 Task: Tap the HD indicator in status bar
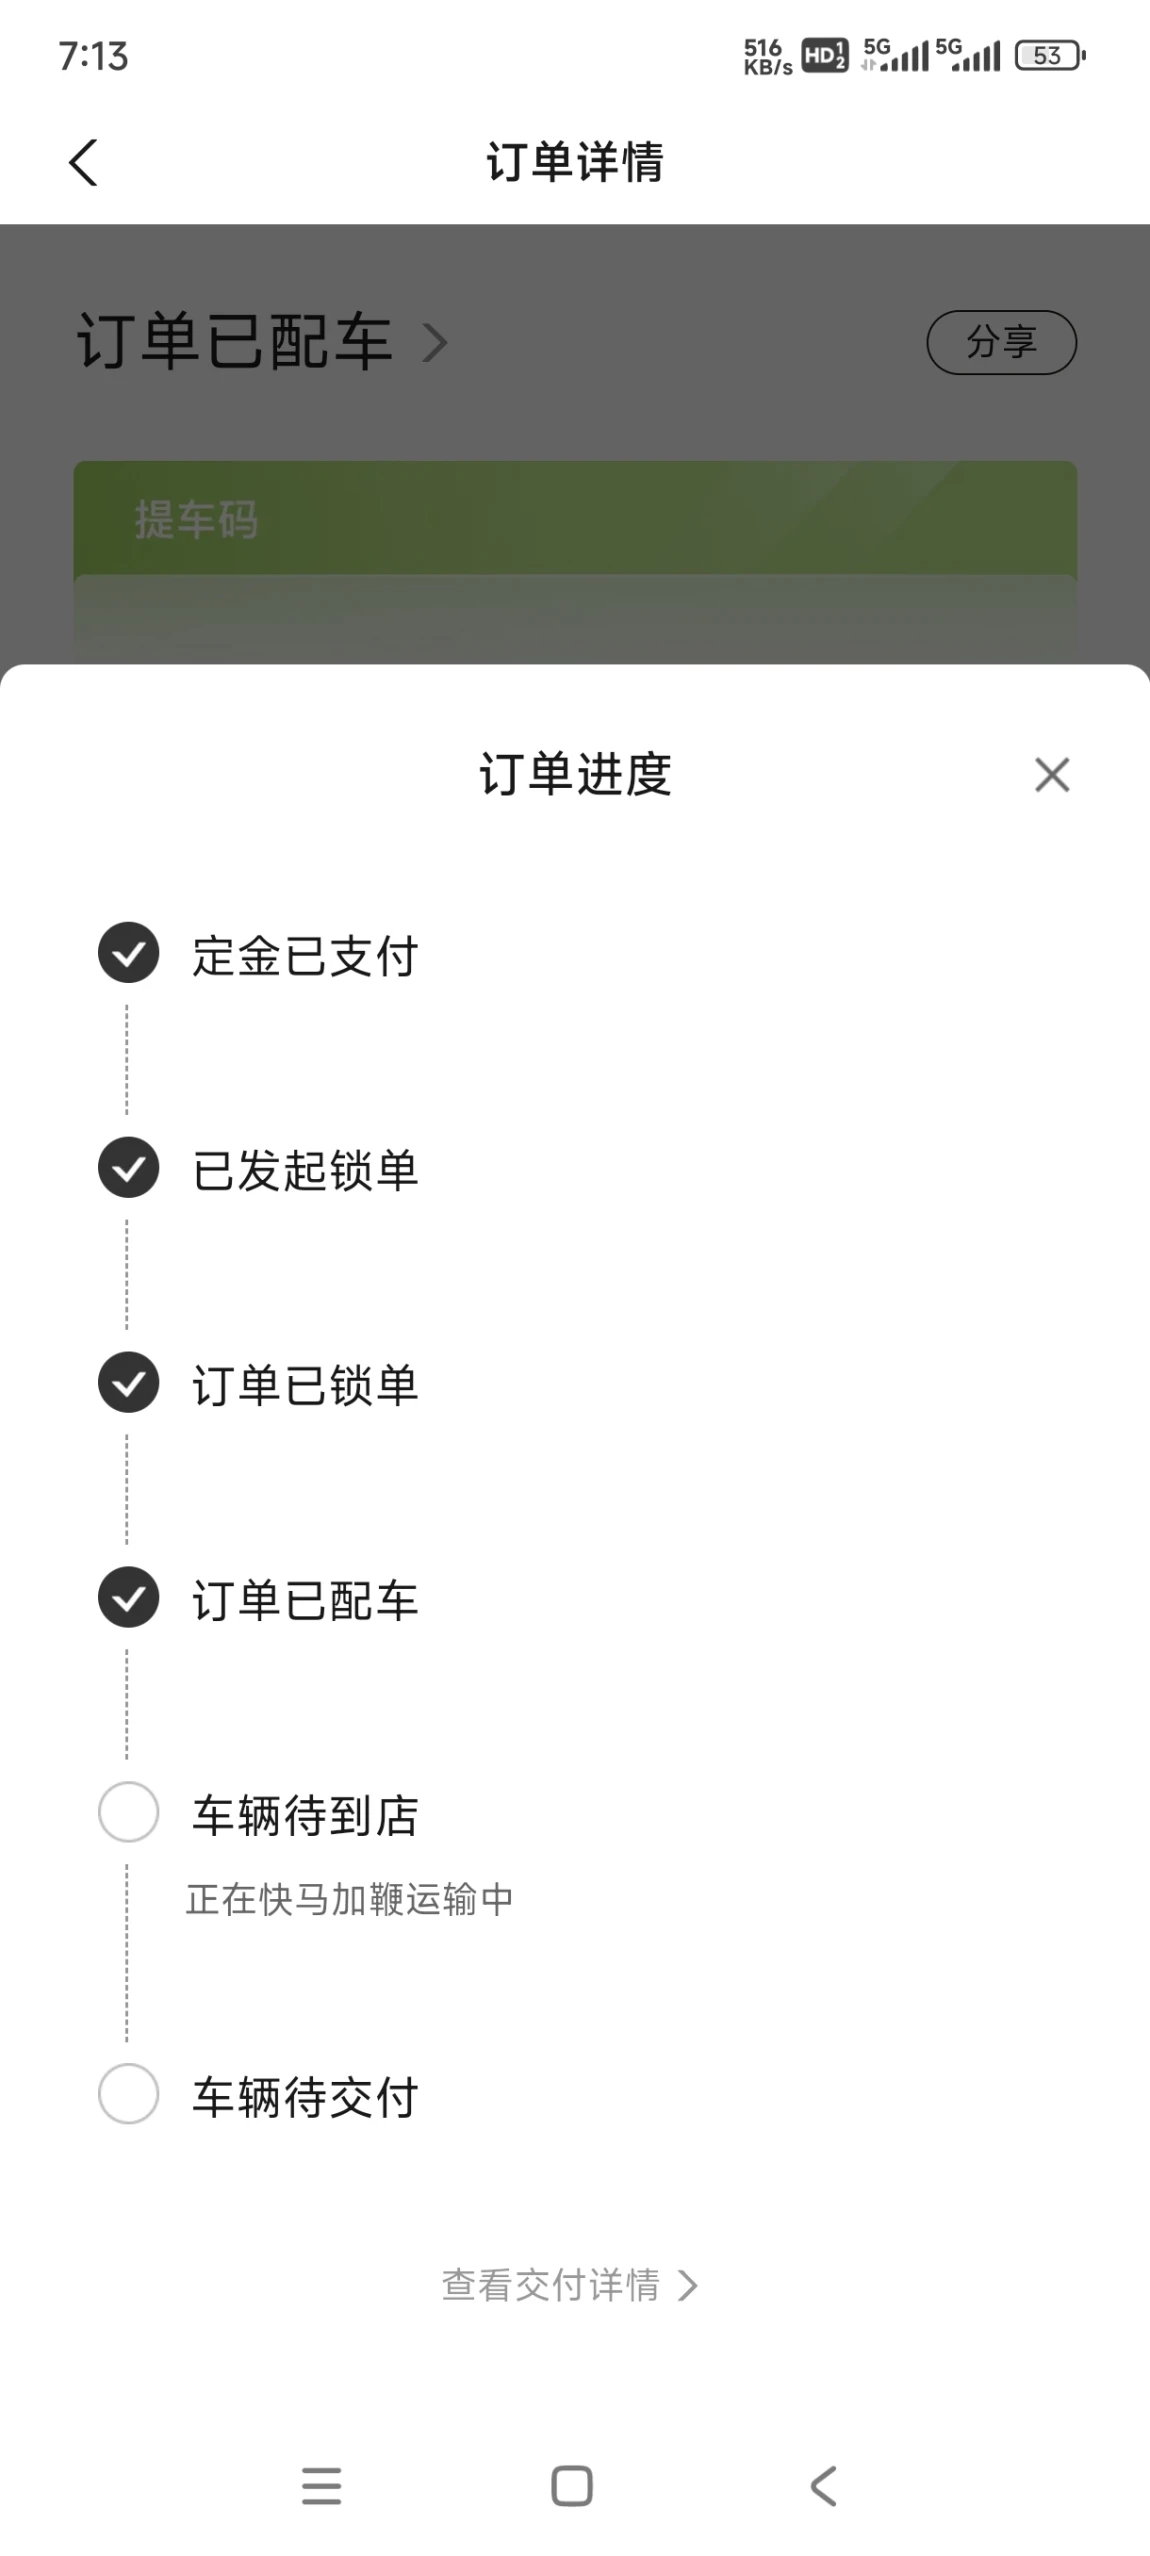825,55
